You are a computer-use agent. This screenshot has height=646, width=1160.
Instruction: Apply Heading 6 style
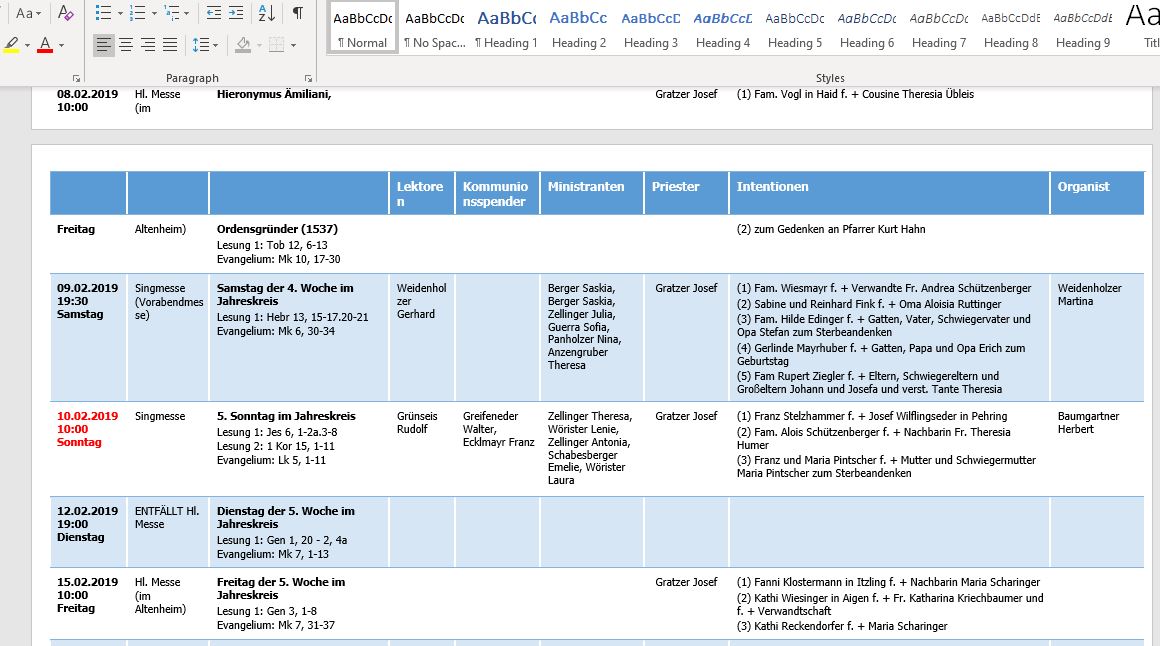click(x=866, y=27)
